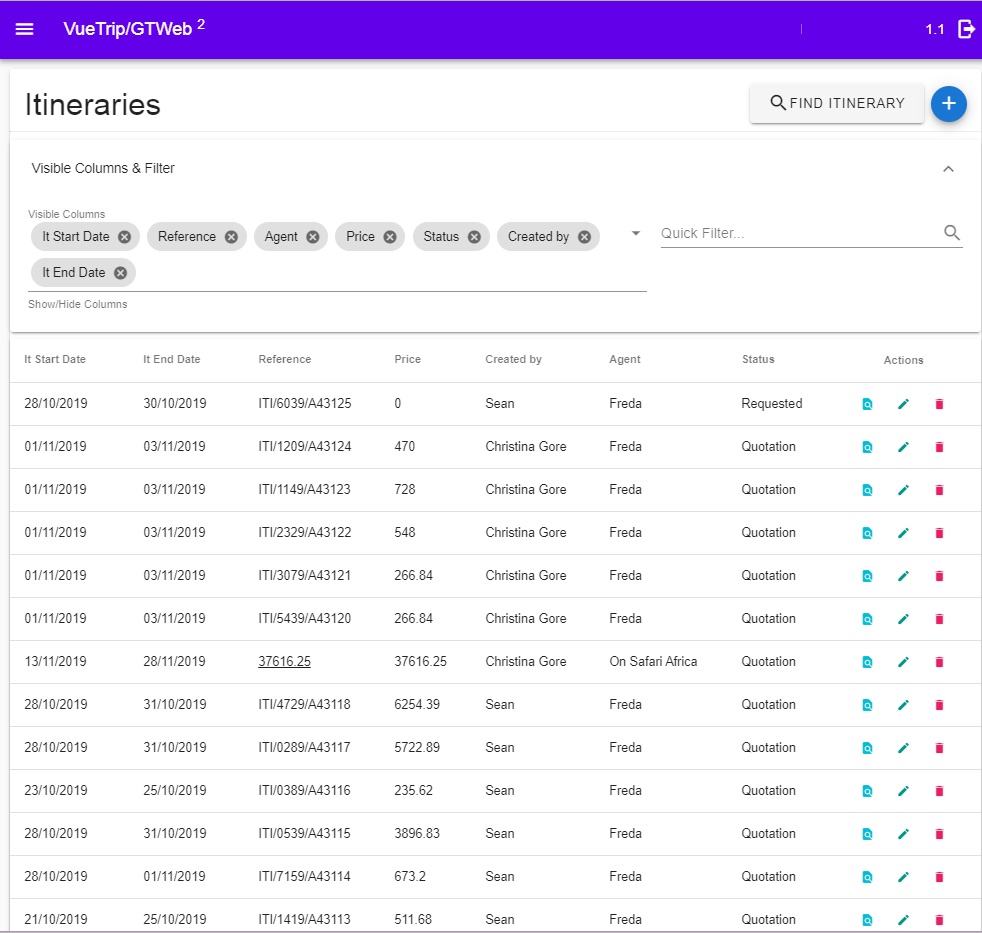Image resolution: width=982 pixels, height=933 pixels.
Task: Remove the Created by column chip
Action: [584, 237]
